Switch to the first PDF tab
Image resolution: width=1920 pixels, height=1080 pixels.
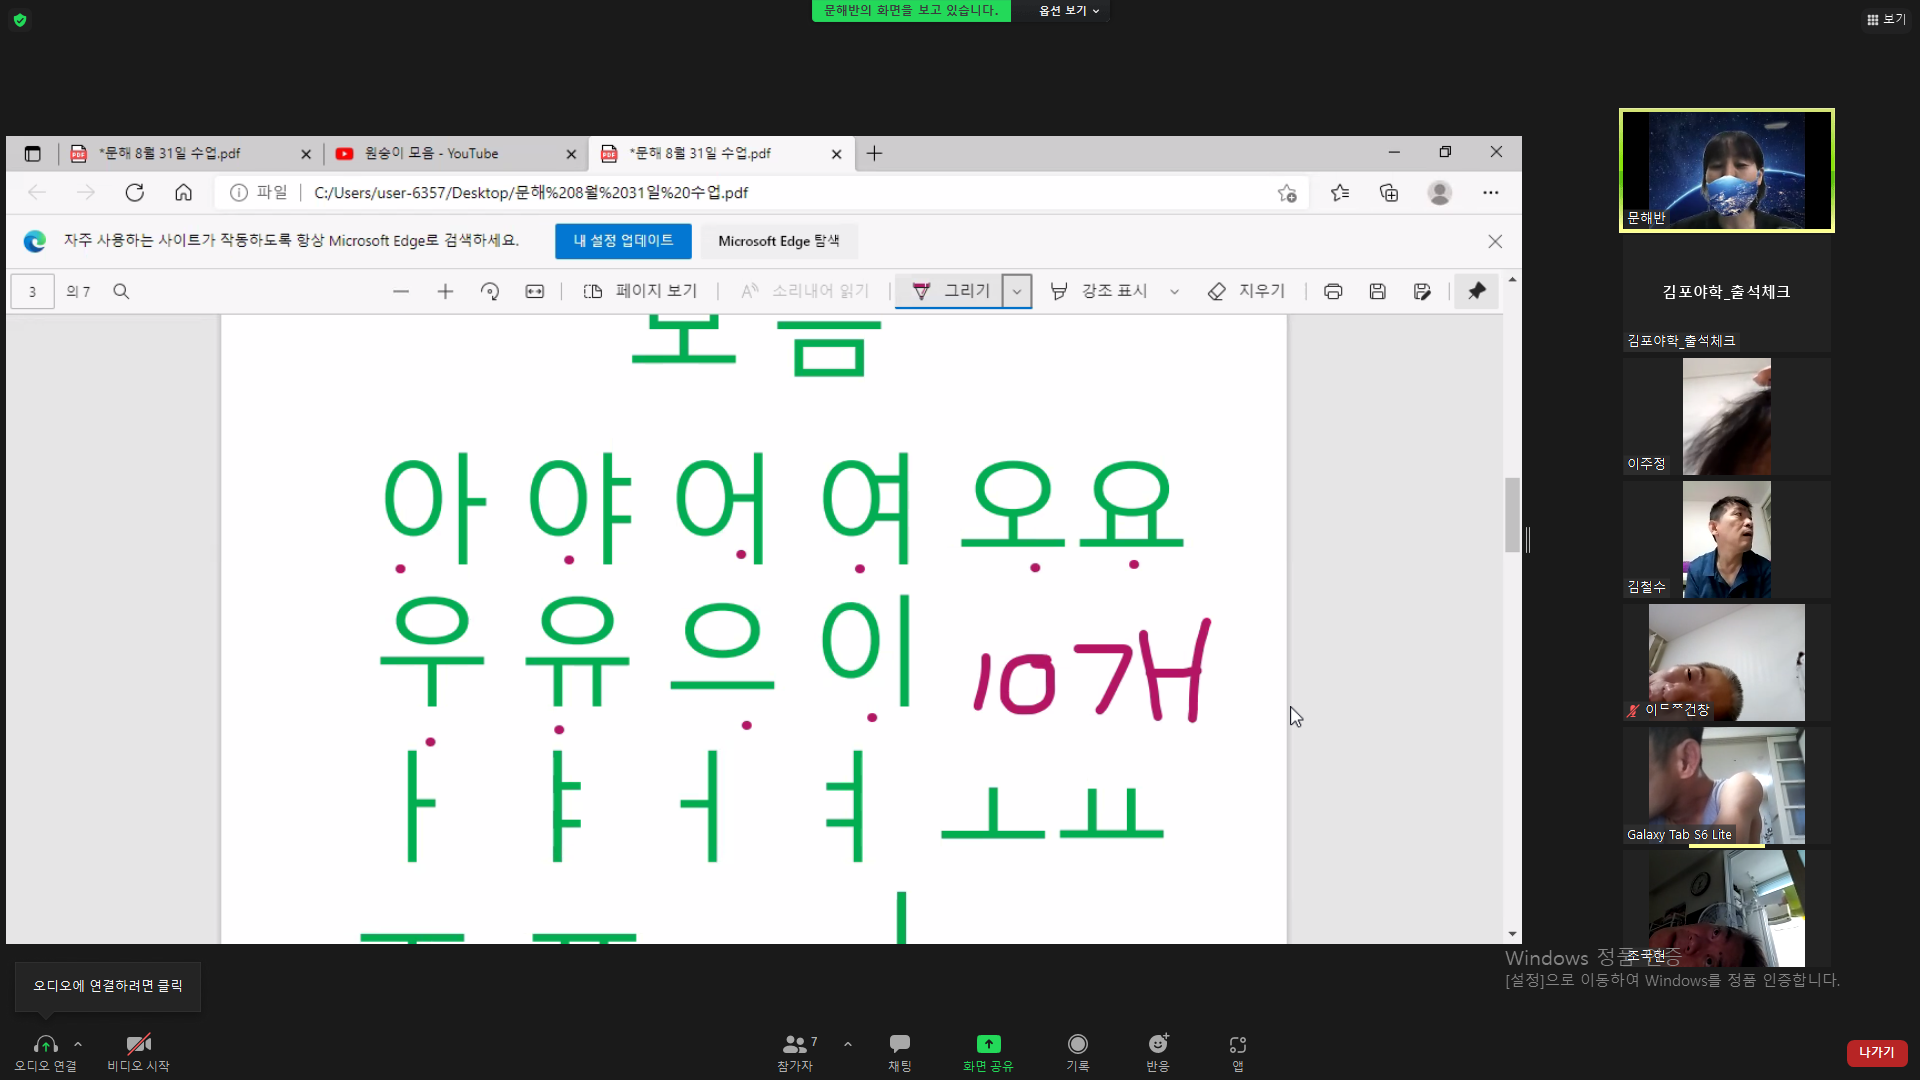190,153
